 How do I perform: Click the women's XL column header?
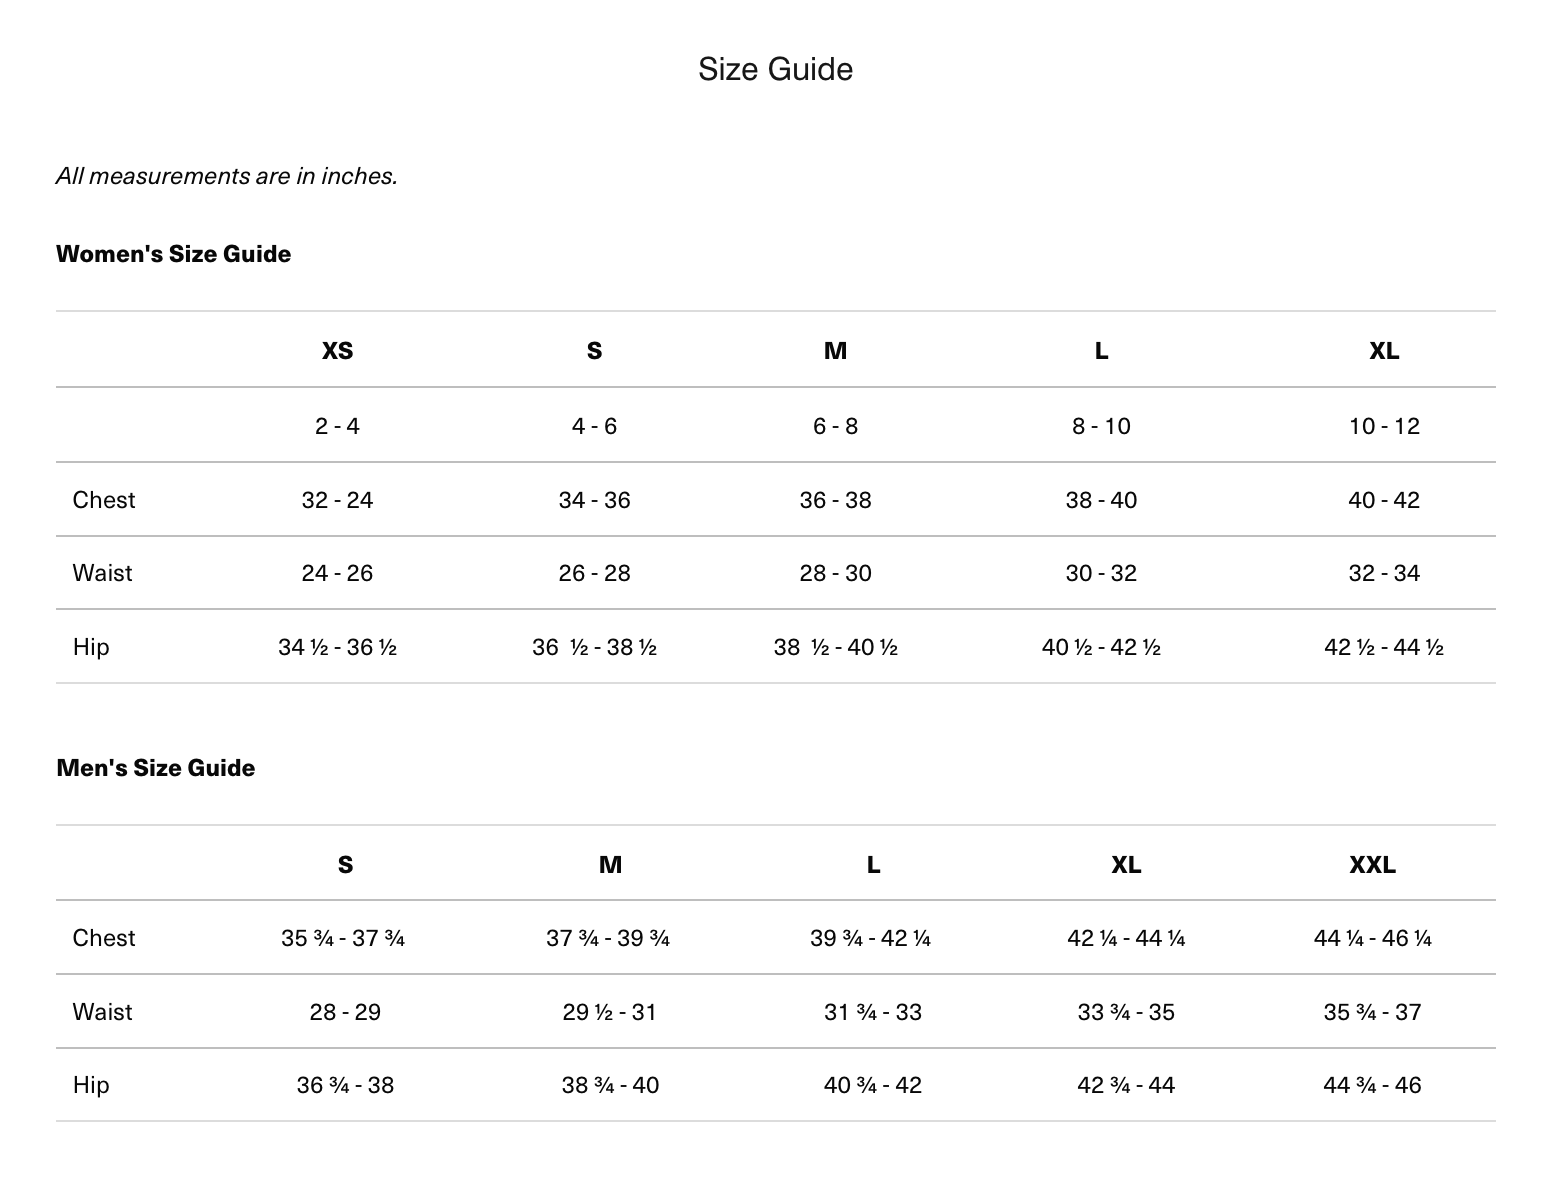click(1384, 351)
